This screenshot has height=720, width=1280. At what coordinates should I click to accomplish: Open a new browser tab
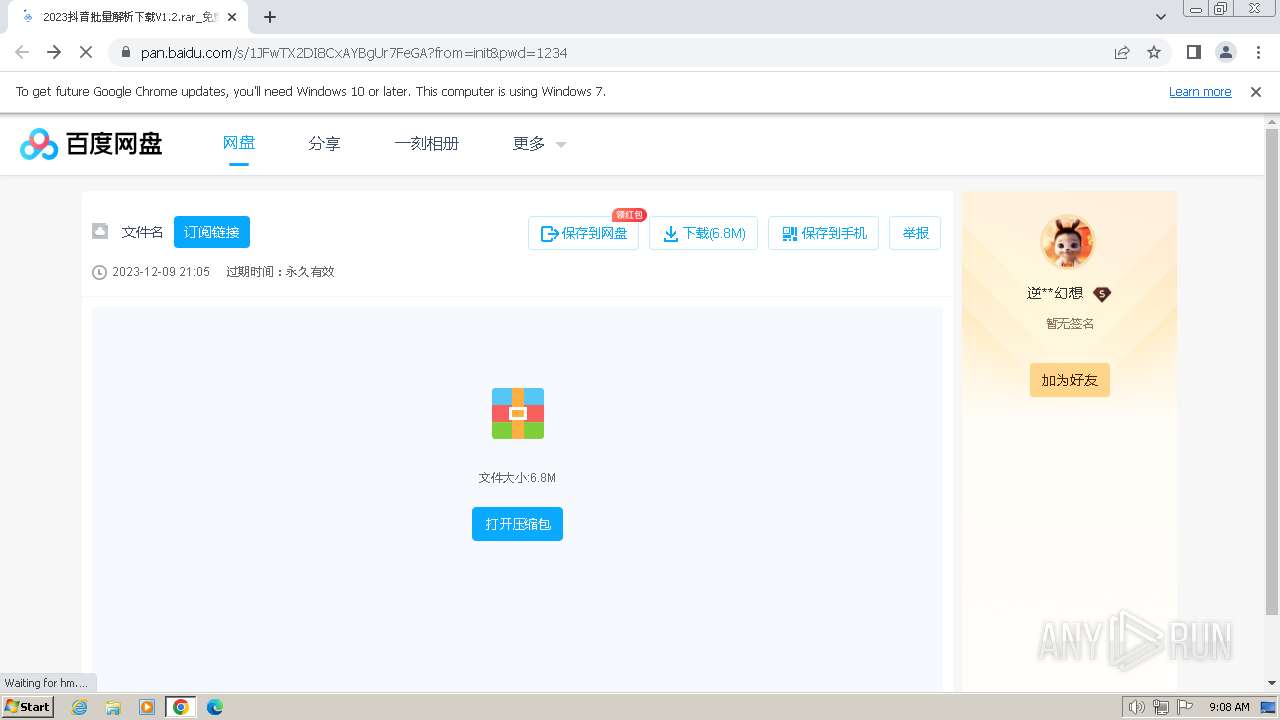pyautogui.click(x=270, y=17)
